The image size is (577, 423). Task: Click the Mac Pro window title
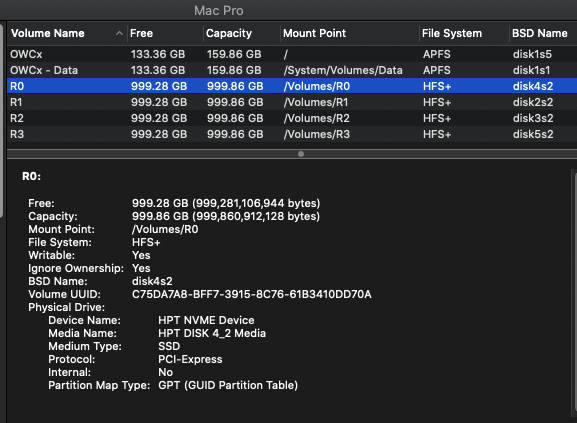point(219,10)
